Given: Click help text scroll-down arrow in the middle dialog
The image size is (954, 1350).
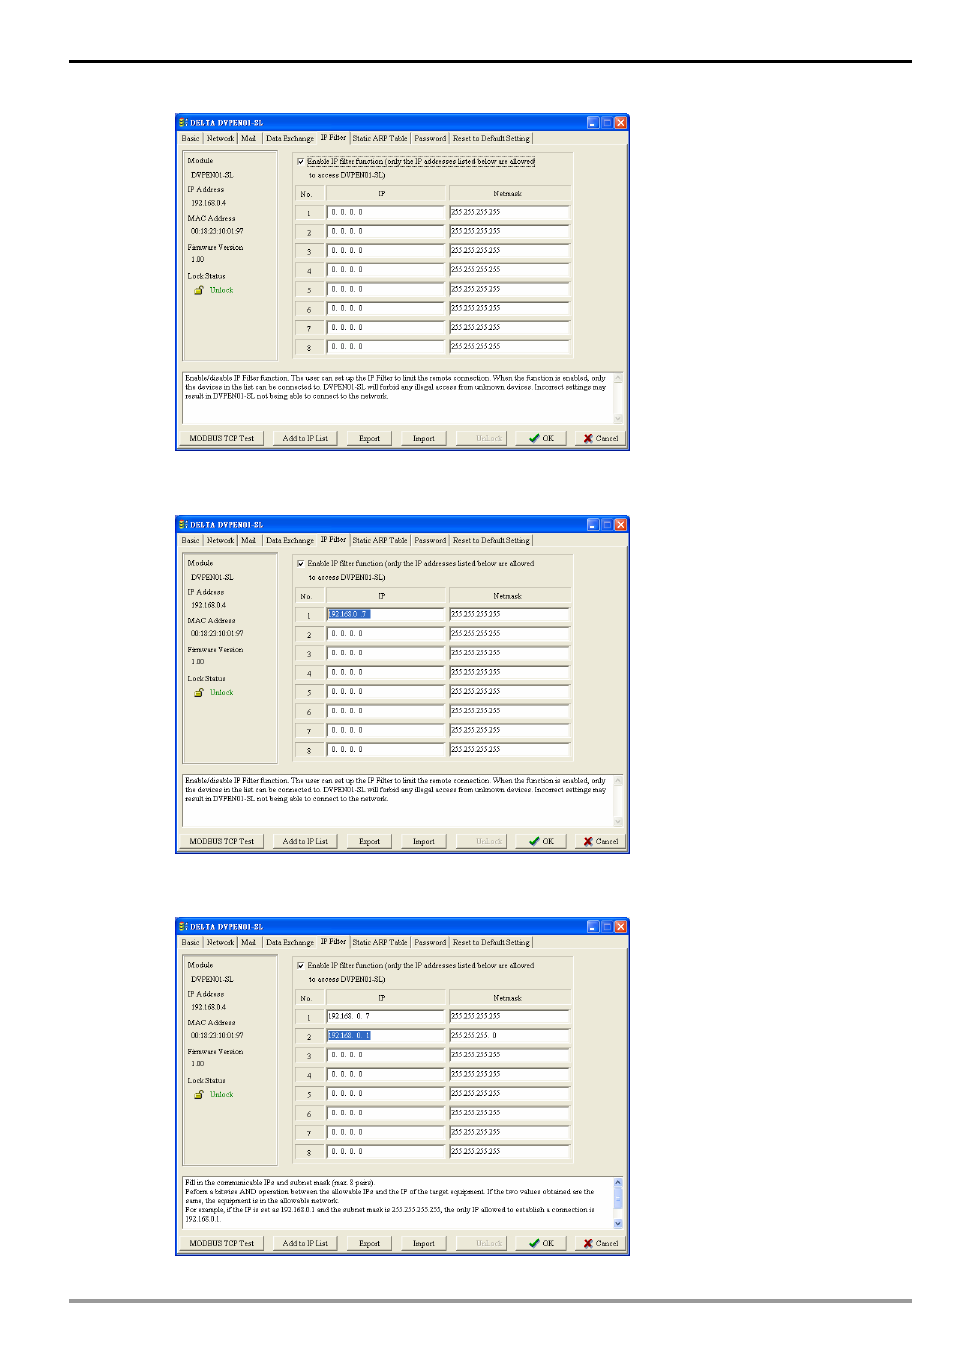Looking at the screenshot, I should (618, 821).
